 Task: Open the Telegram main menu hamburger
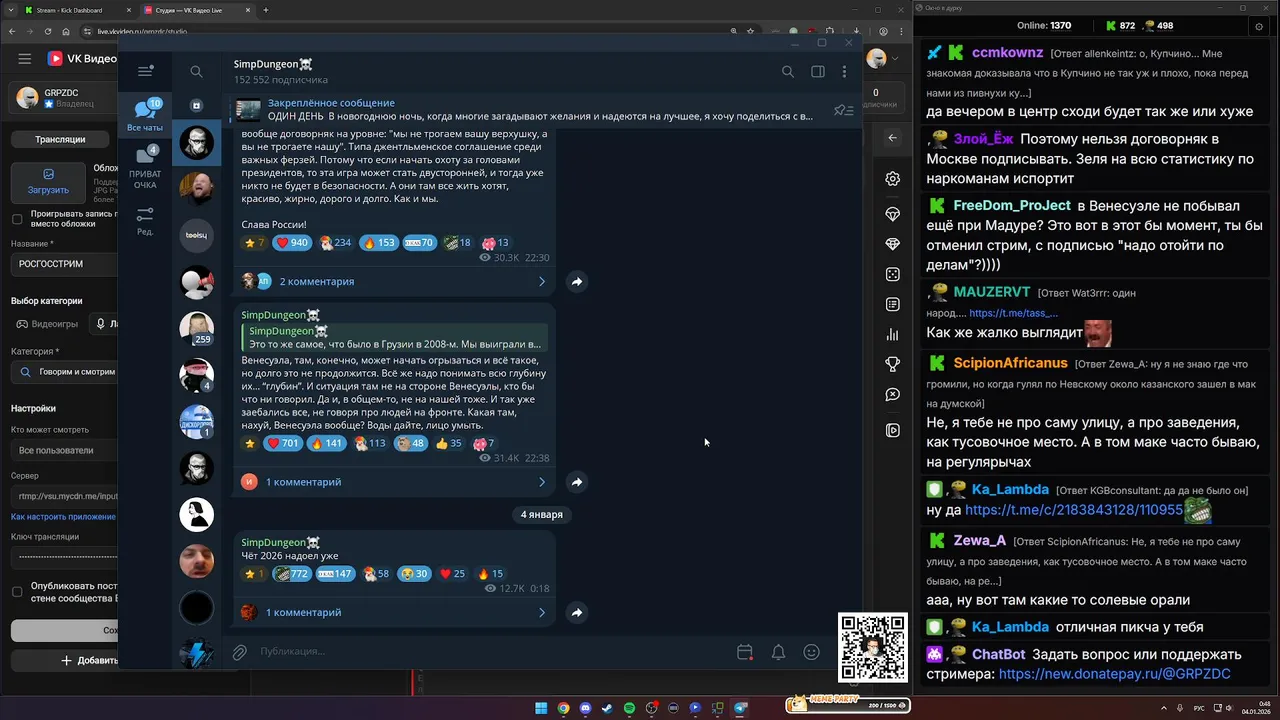coord(145,71)
